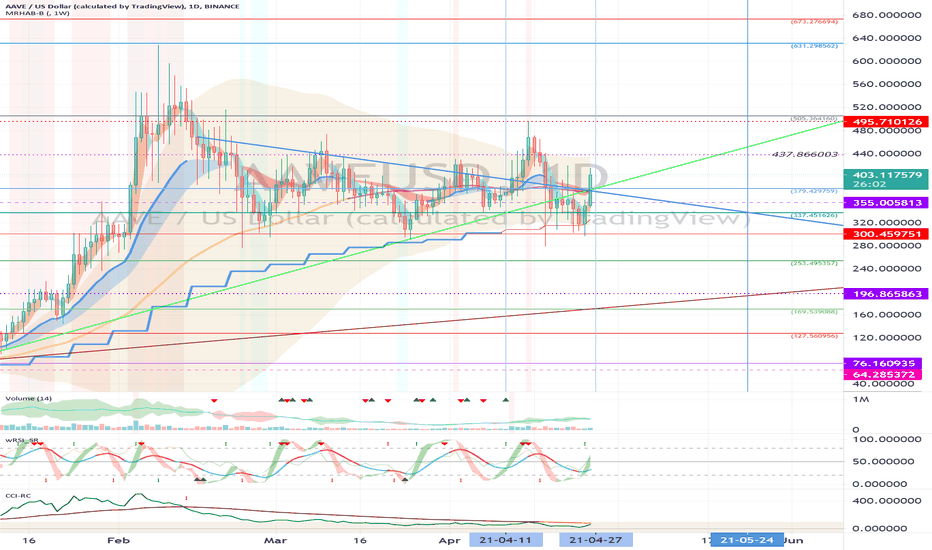Select the (253.495357) level label
This screenshot has height=550, width=932.
pos(814,263)
